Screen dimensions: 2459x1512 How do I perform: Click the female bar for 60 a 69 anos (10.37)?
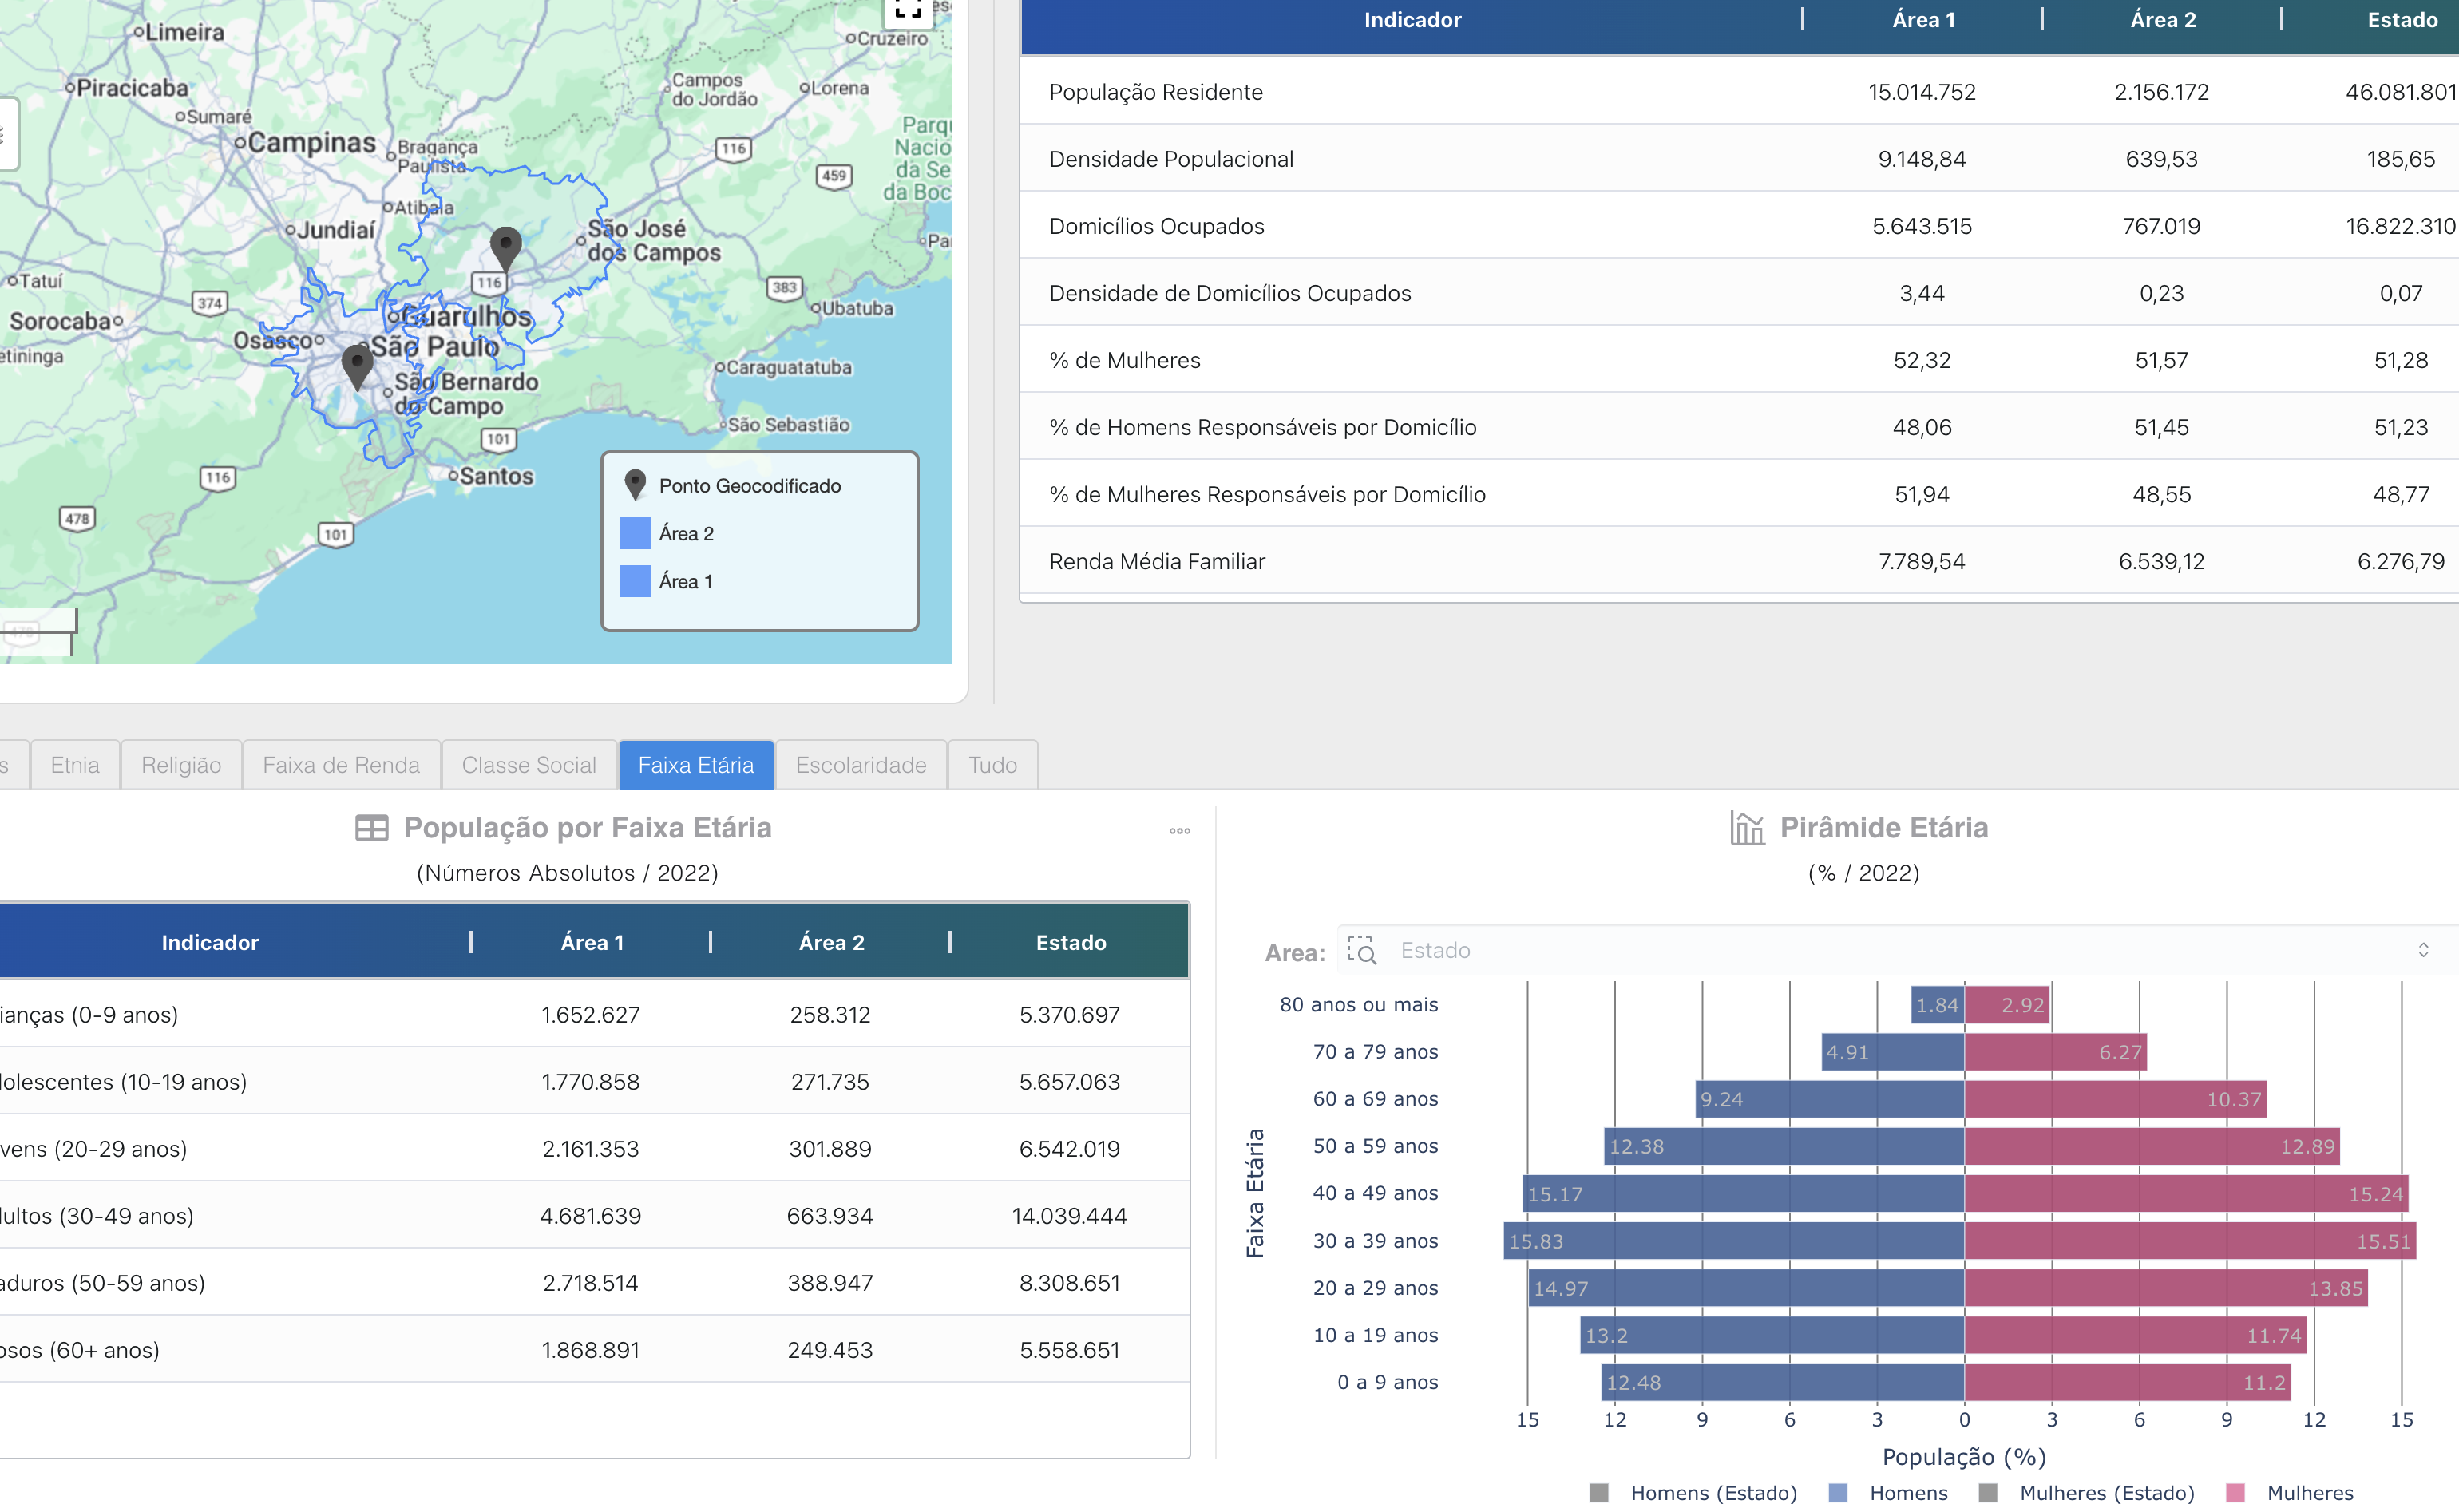(x=2115, y=1099)
